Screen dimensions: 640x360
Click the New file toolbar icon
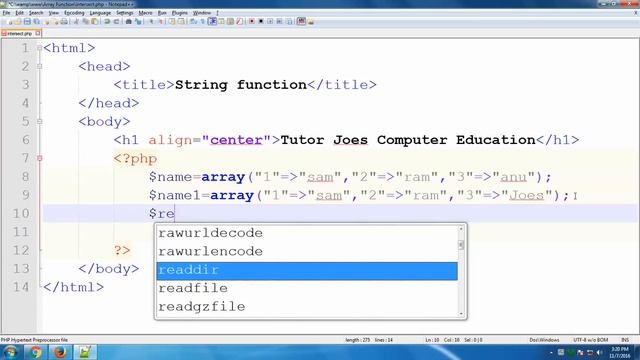(9, 21)
